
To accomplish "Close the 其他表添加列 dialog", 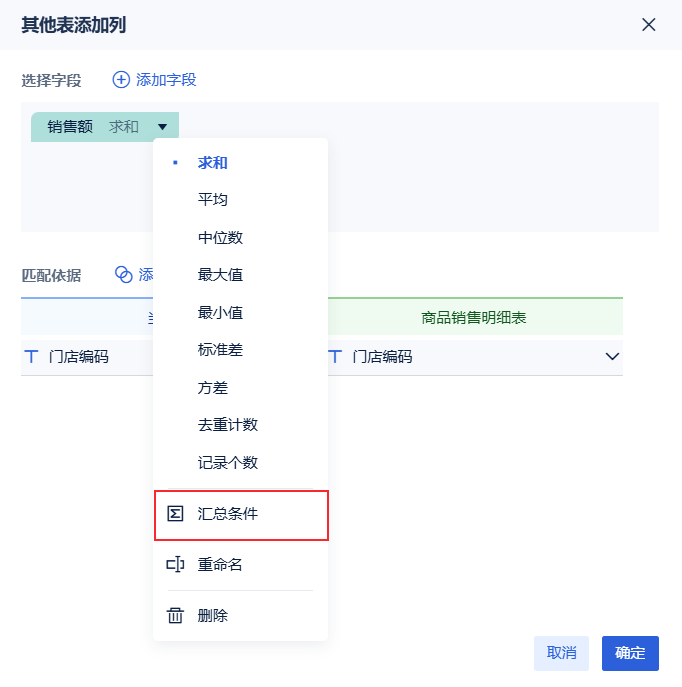I will (649, 25).
